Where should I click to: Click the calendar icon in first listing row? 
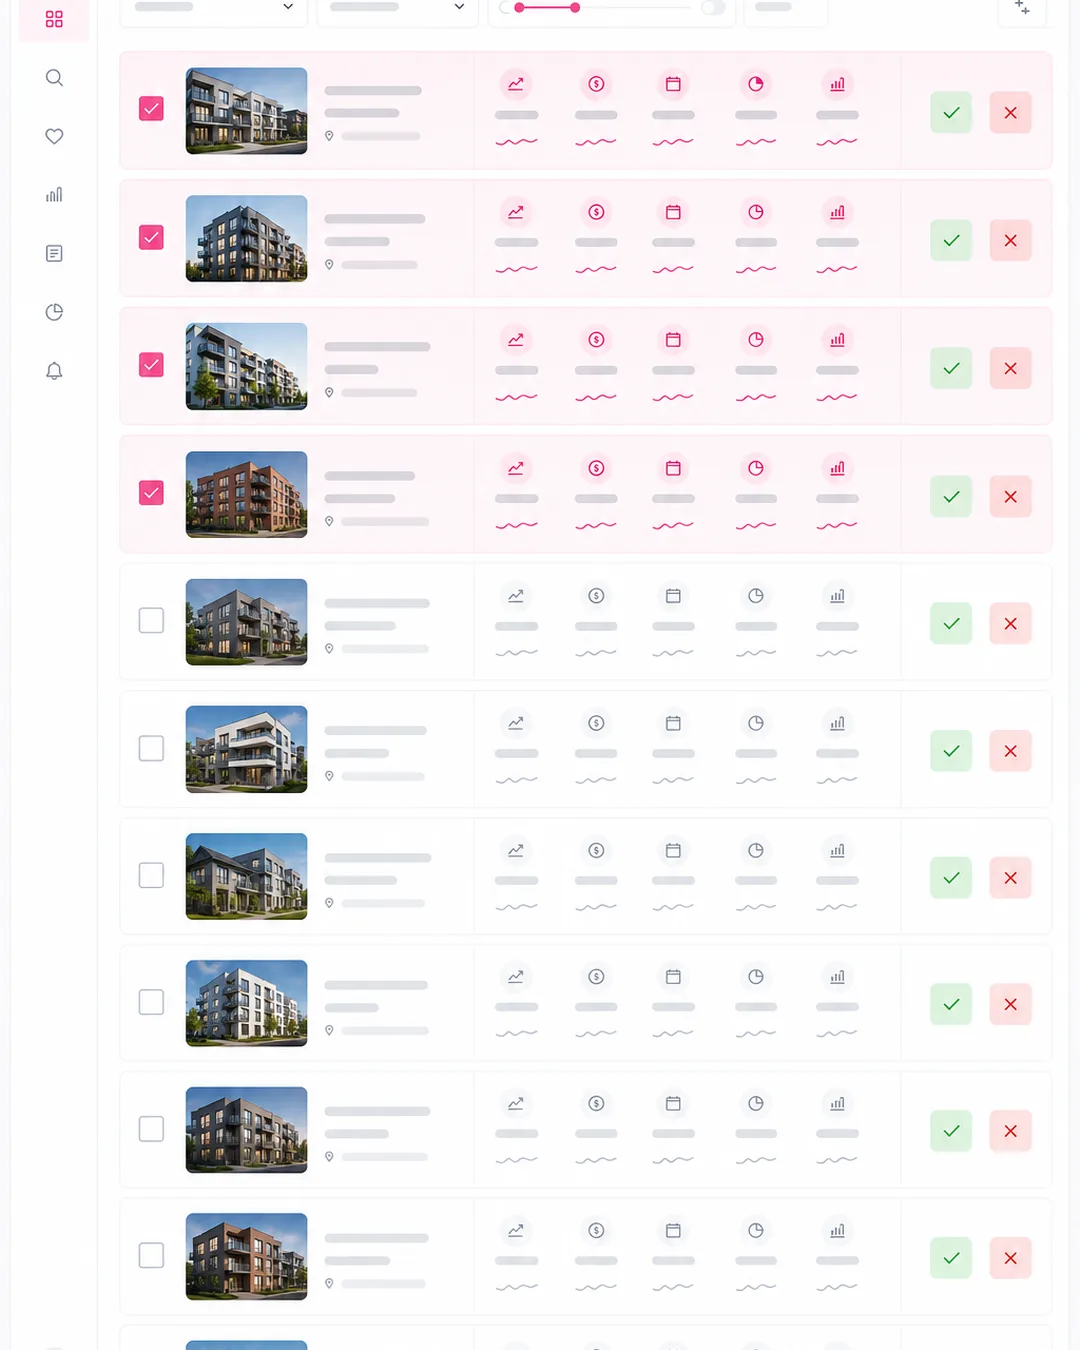pos(673,84)
